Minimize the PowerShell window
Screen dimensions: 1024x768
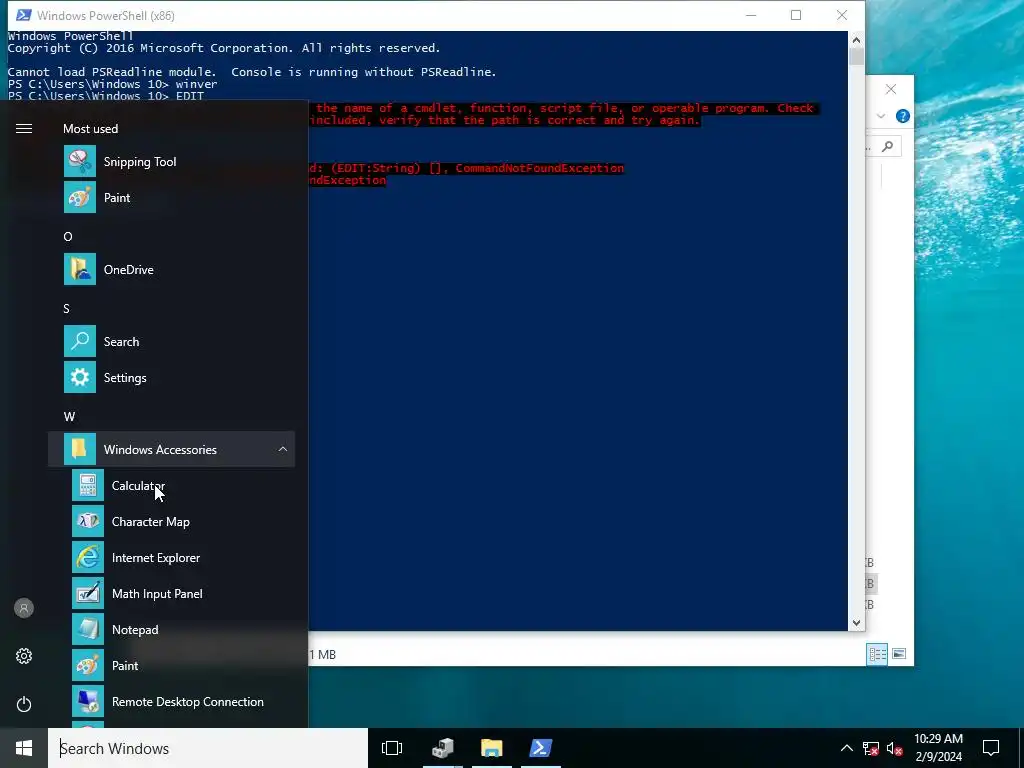[x=751, y=15]
